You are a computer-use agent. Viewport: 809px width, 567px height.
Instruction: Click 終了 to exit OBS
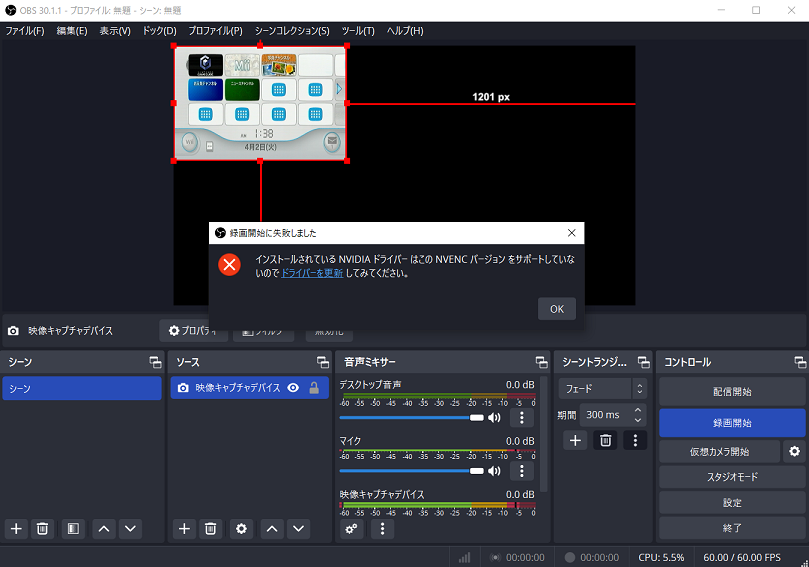pyautogui.click(x=732, y=528)
